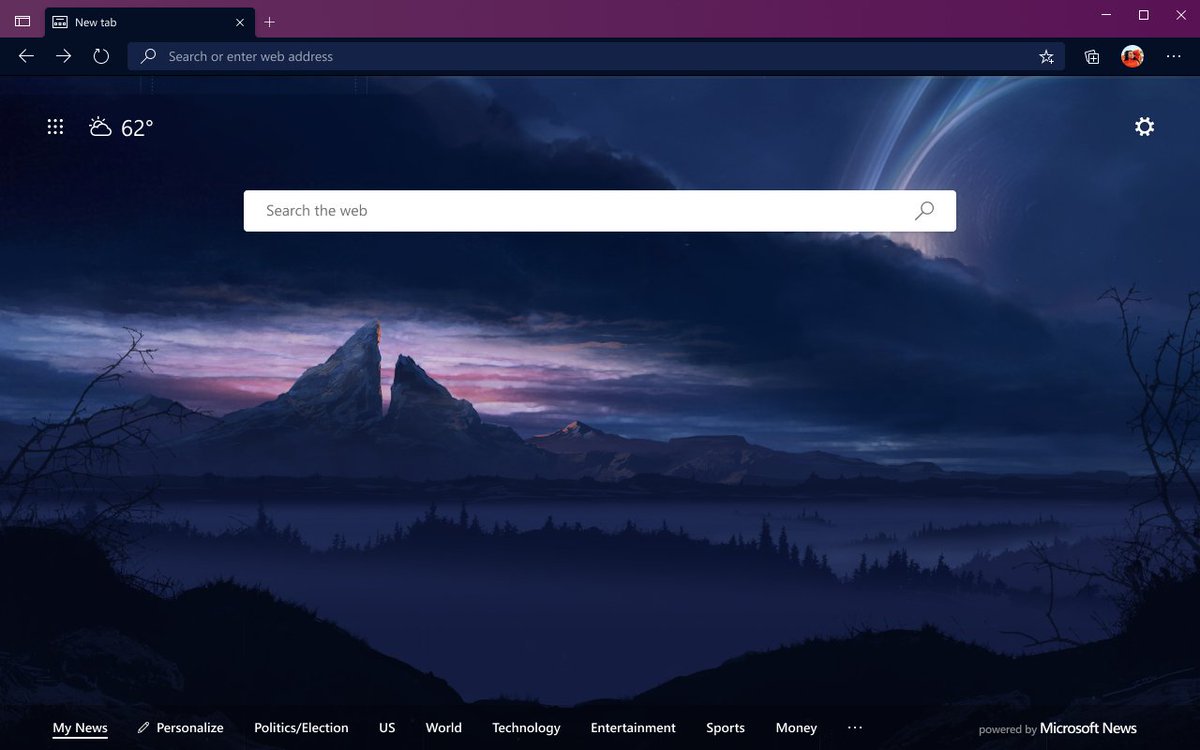Open the tab actions menu icon
Viewport: 1200px width, 750px height.
tap(22, 21)
